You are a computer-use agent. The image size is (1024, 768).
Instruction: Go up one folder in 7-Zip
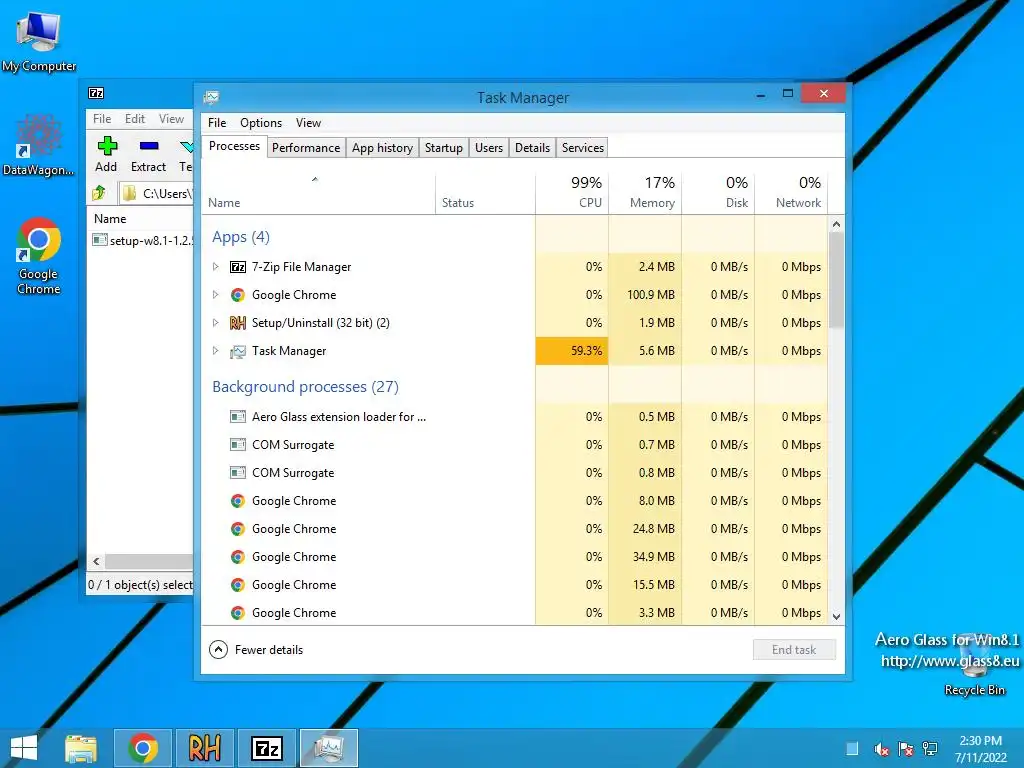point(99,193)
